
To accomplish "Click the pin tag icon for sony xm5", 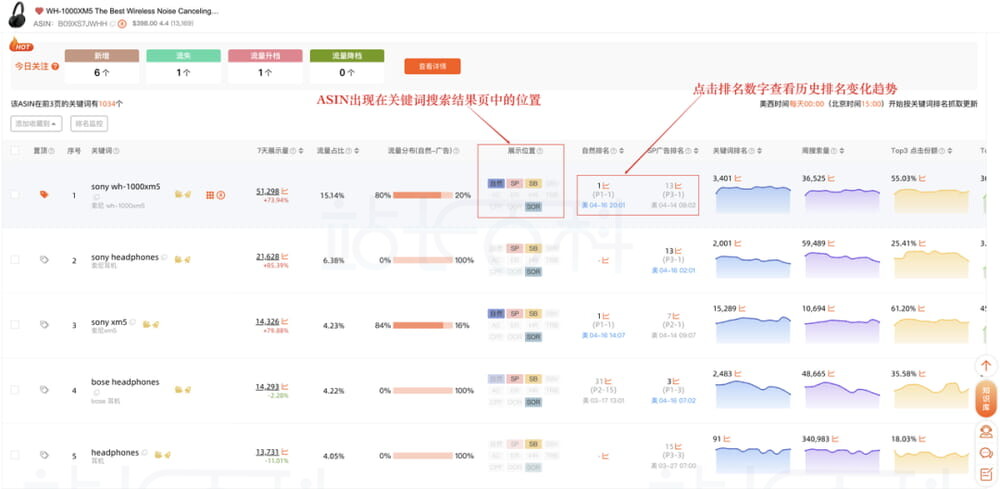I will click(x=44, y=325).
